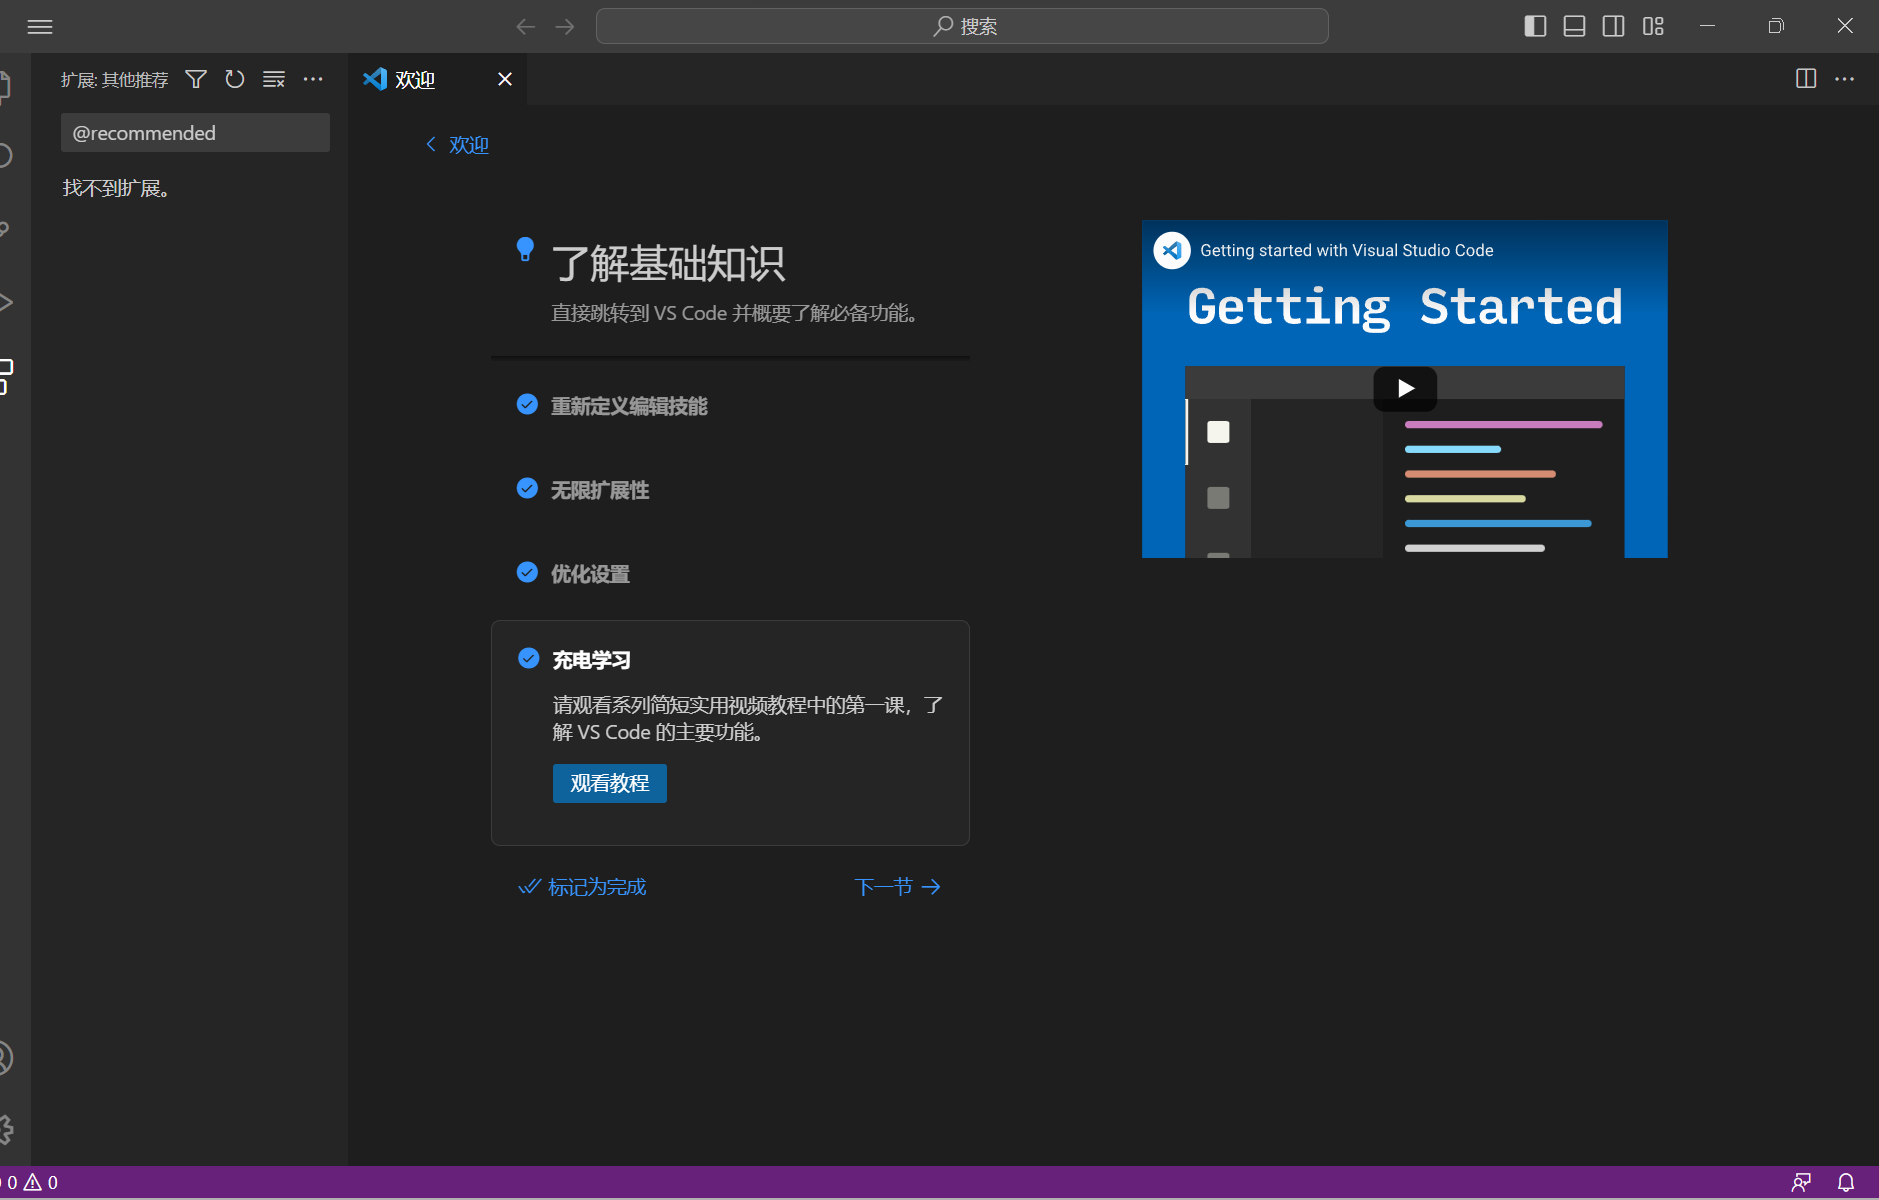Open Run and Debug activity icon

click(x=5, y=302)
